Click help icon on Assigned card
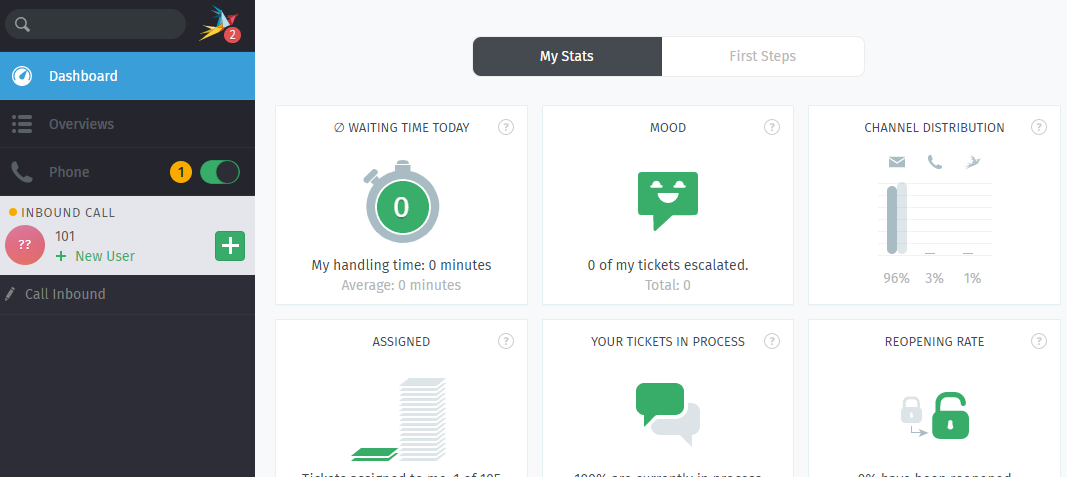 click(x=506, y=341)
